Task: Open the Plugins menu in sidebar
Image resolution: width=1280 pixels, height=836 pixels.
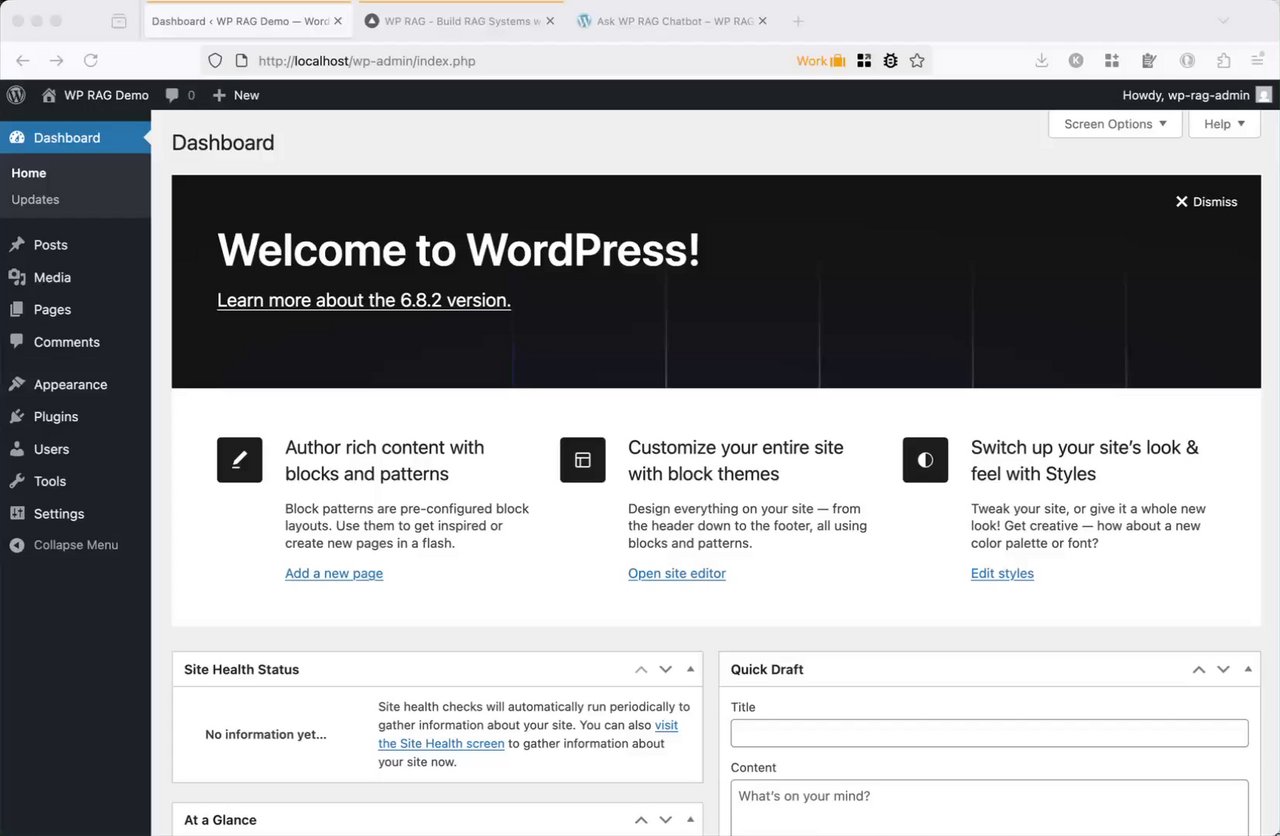Action: point(56,417)
